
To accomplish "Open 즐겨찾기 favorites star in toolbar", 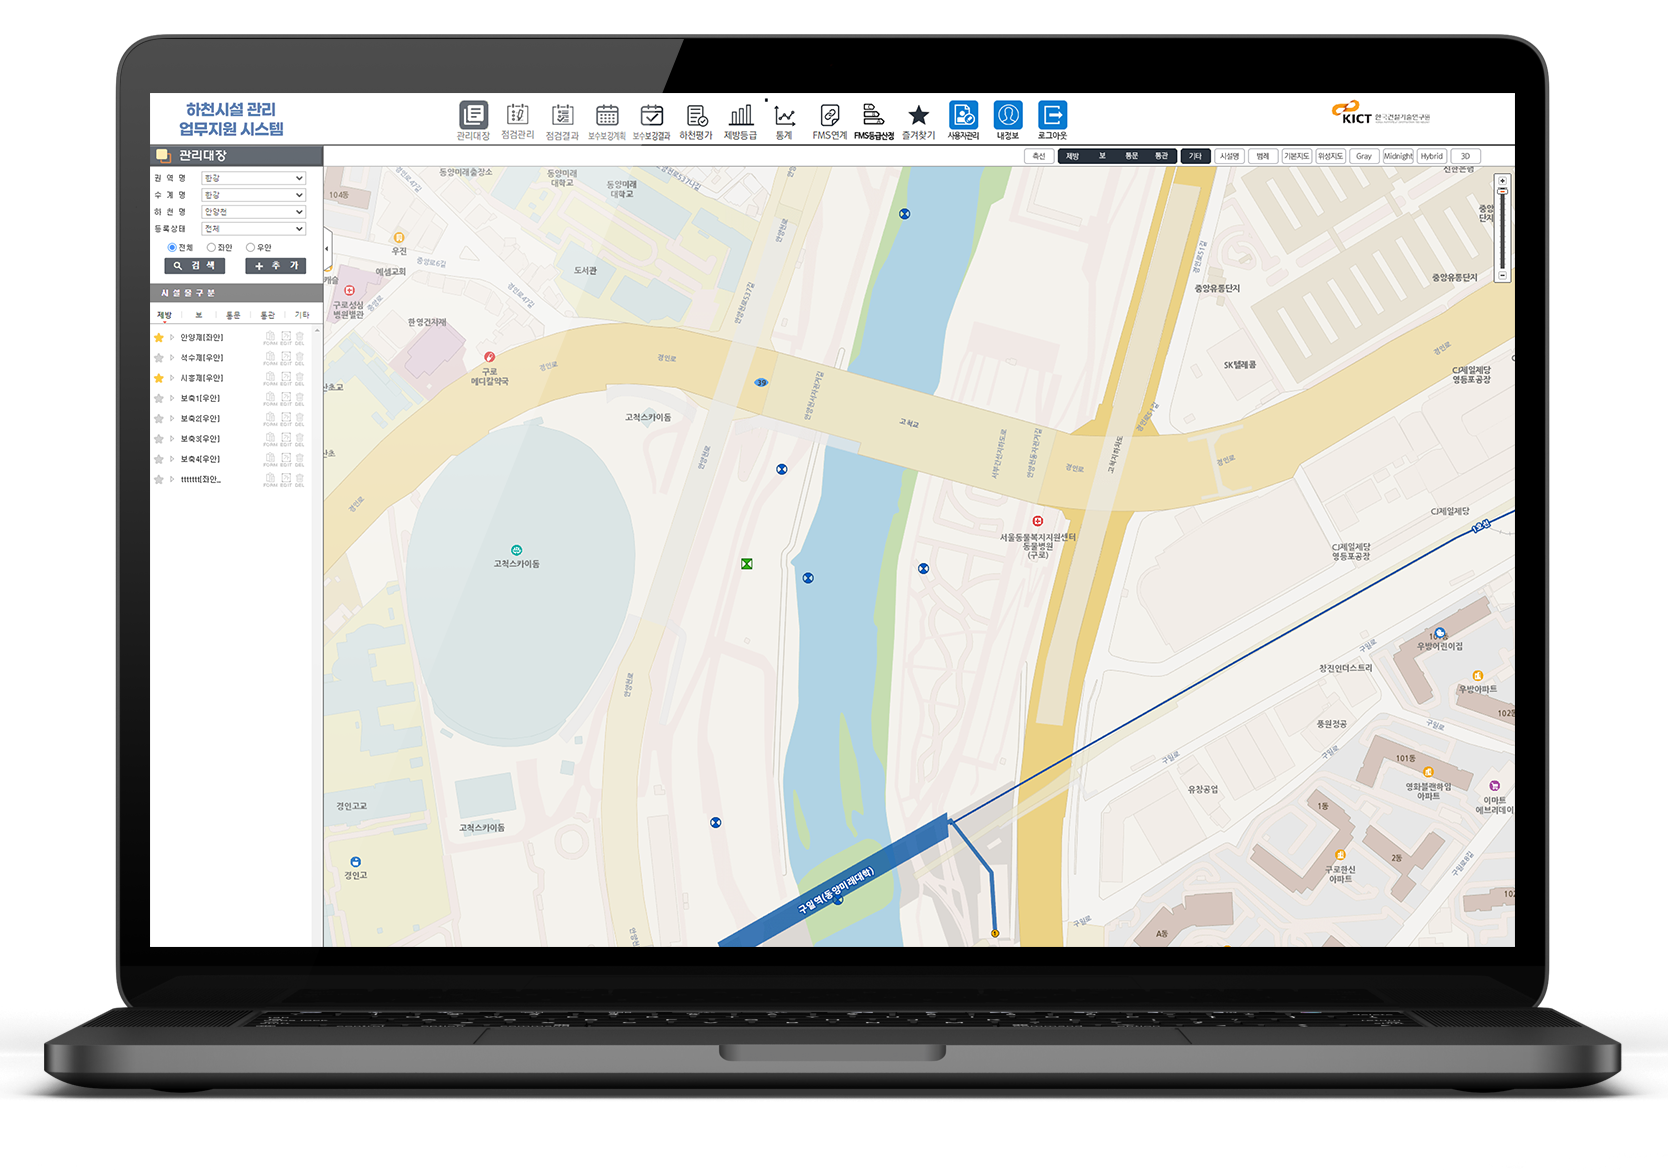I will 918,116.
